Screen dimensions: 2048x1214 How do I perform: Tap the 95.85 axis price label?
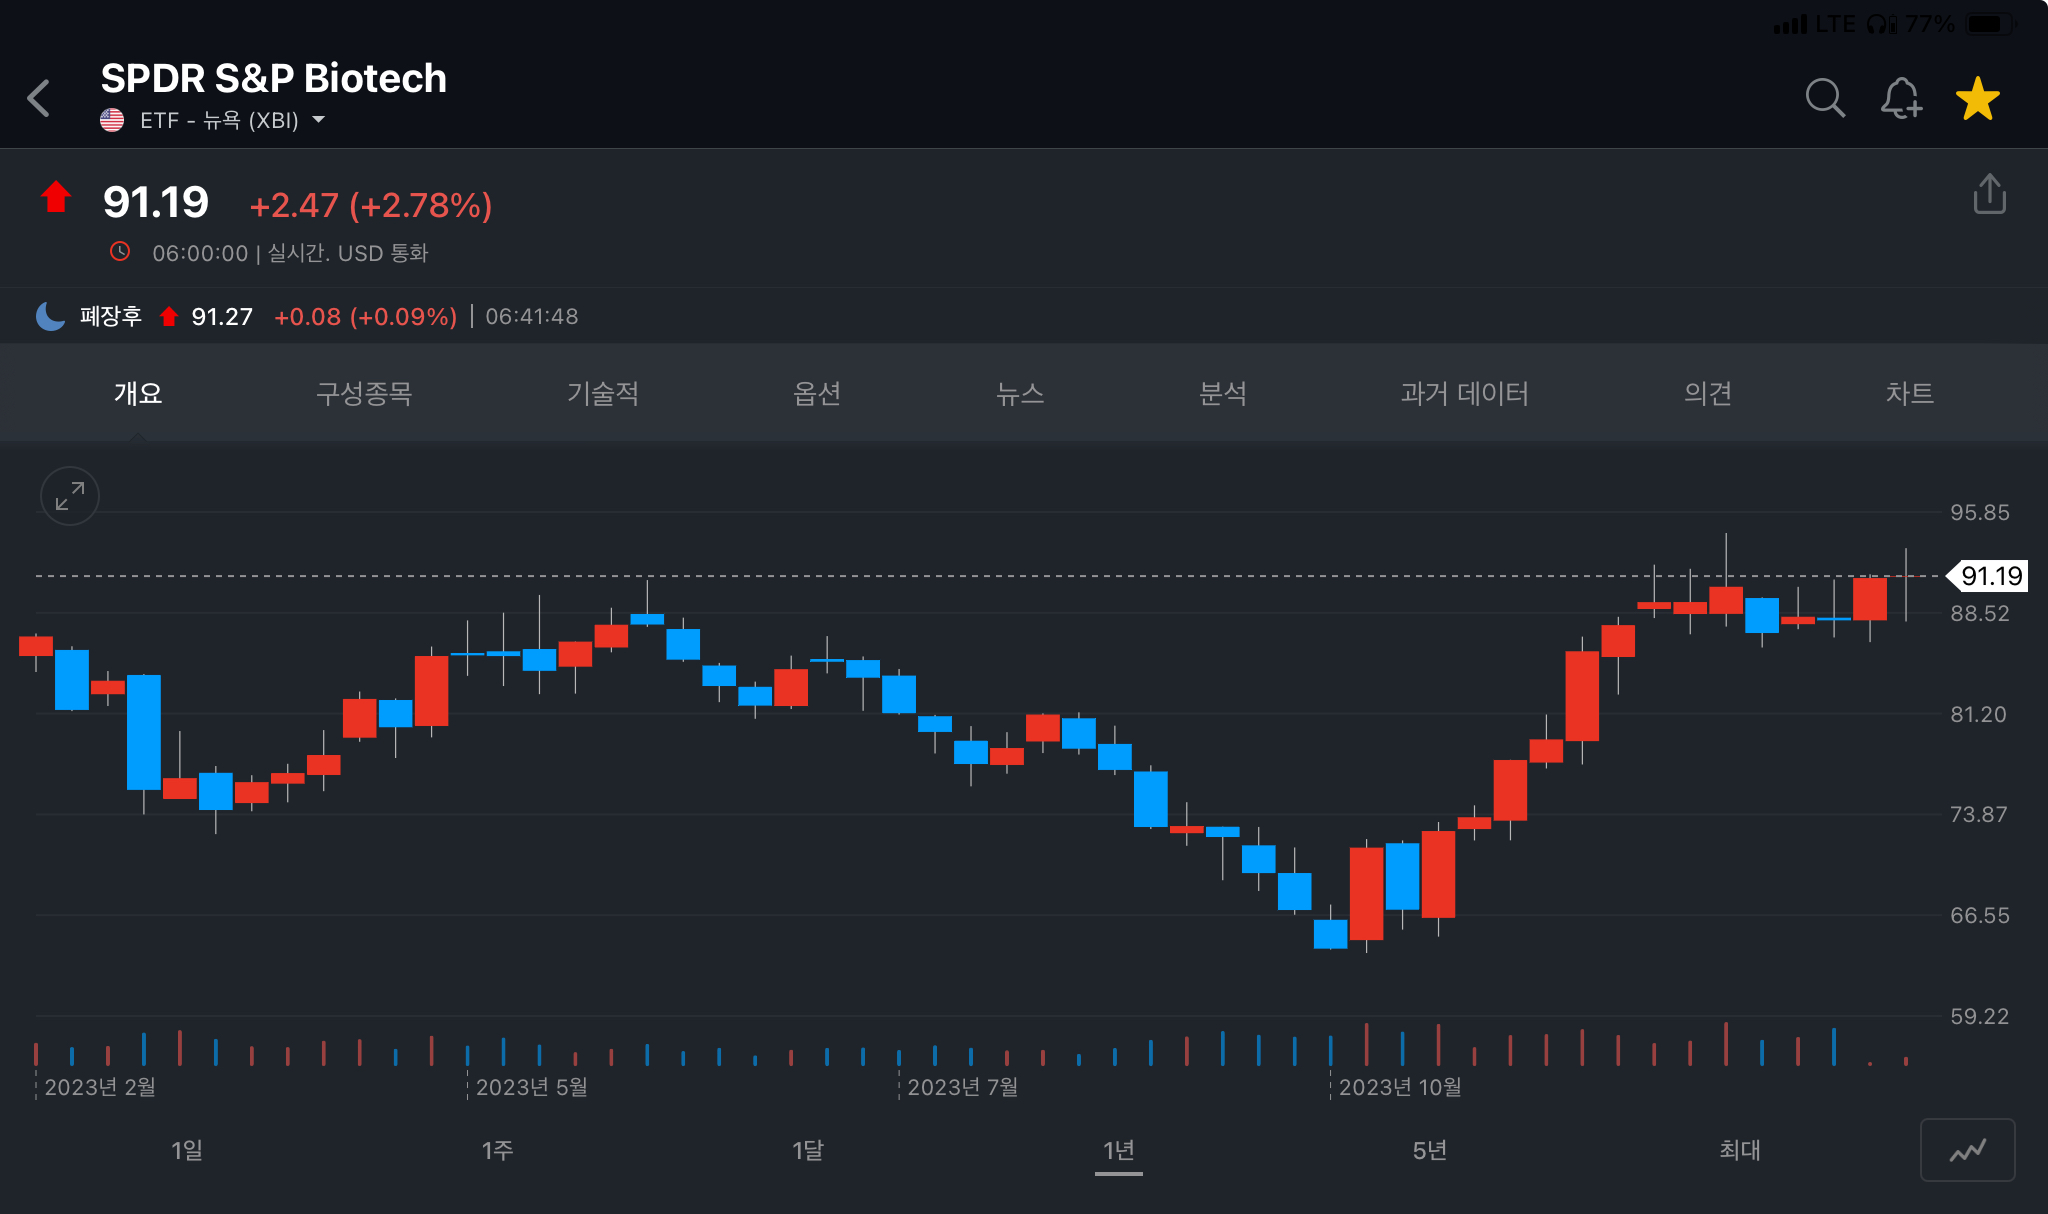(x=1980, y=512)
